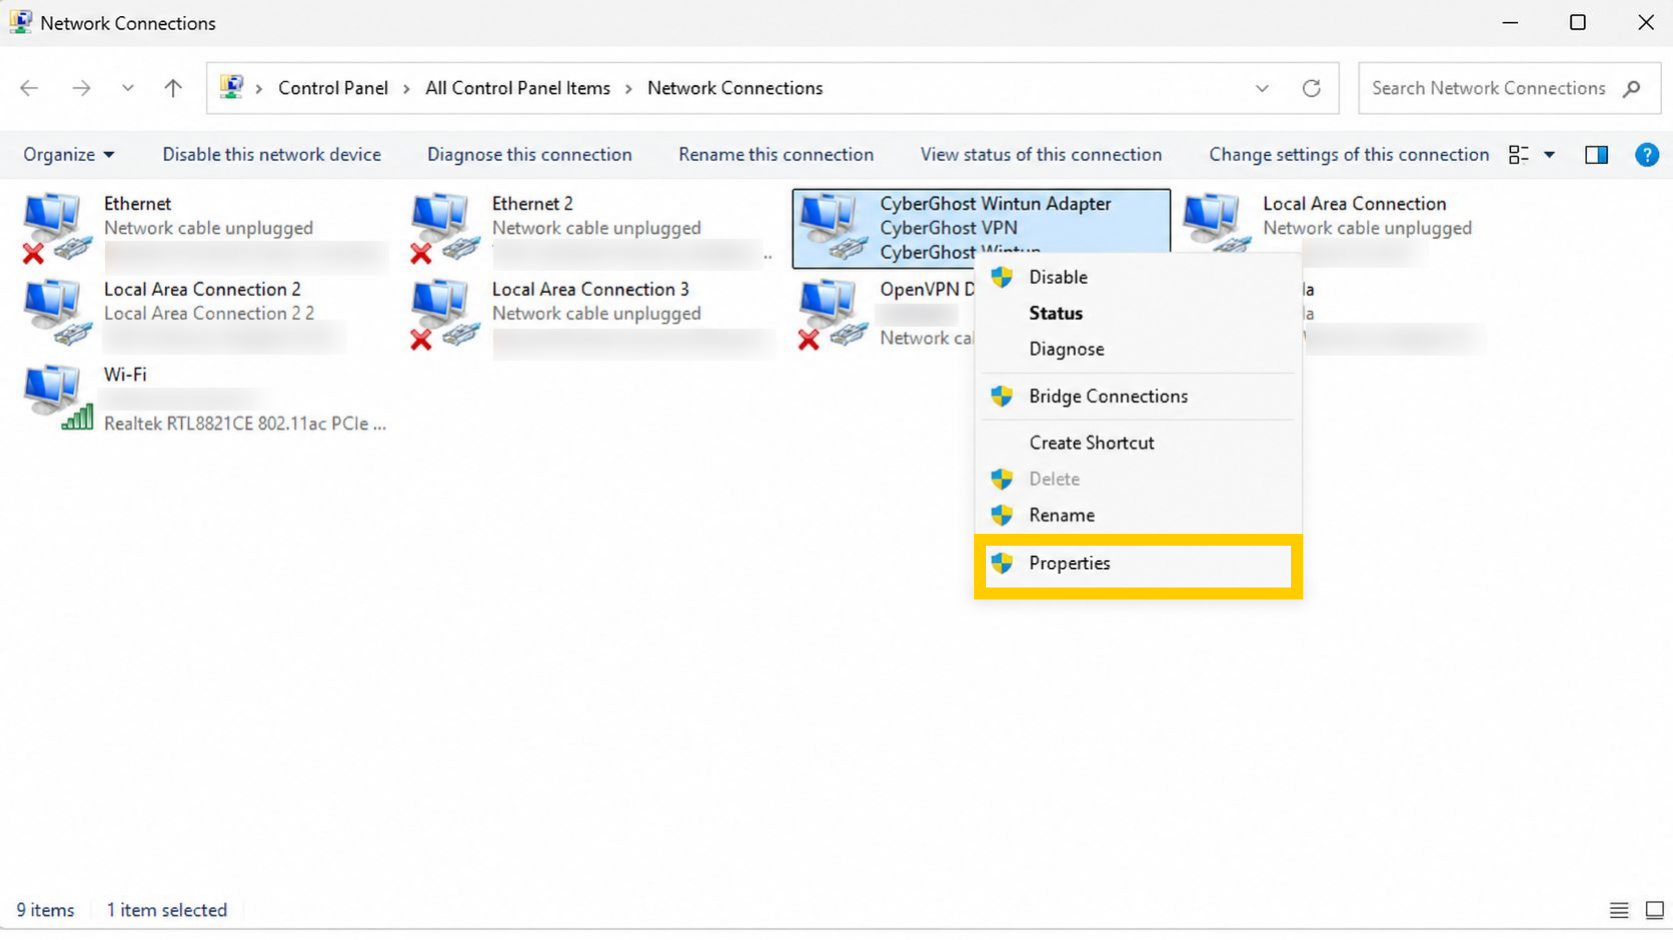Go forward with the forward arrow
Screen dimensions: 1673x940
[x=81, y=88]
